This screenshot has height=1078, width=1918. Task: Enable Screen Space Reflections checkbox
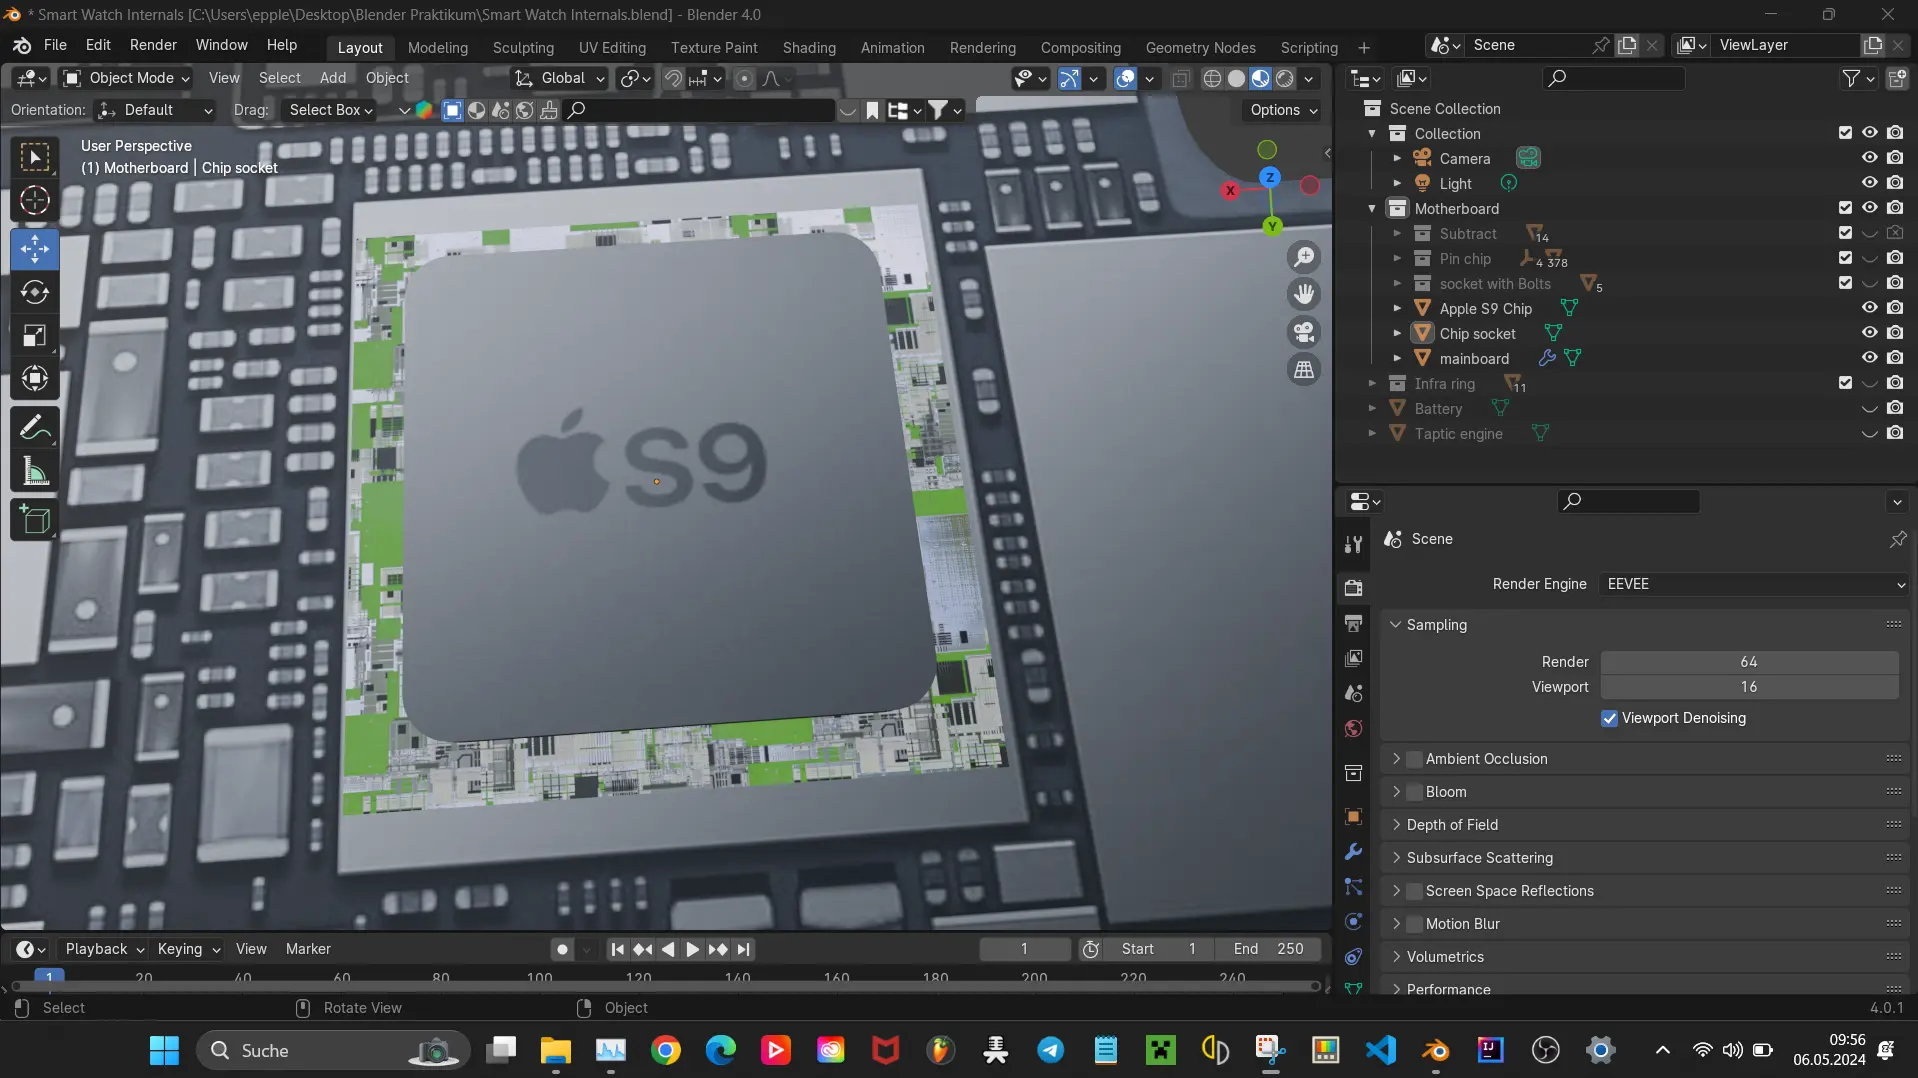click(1414, 891)
